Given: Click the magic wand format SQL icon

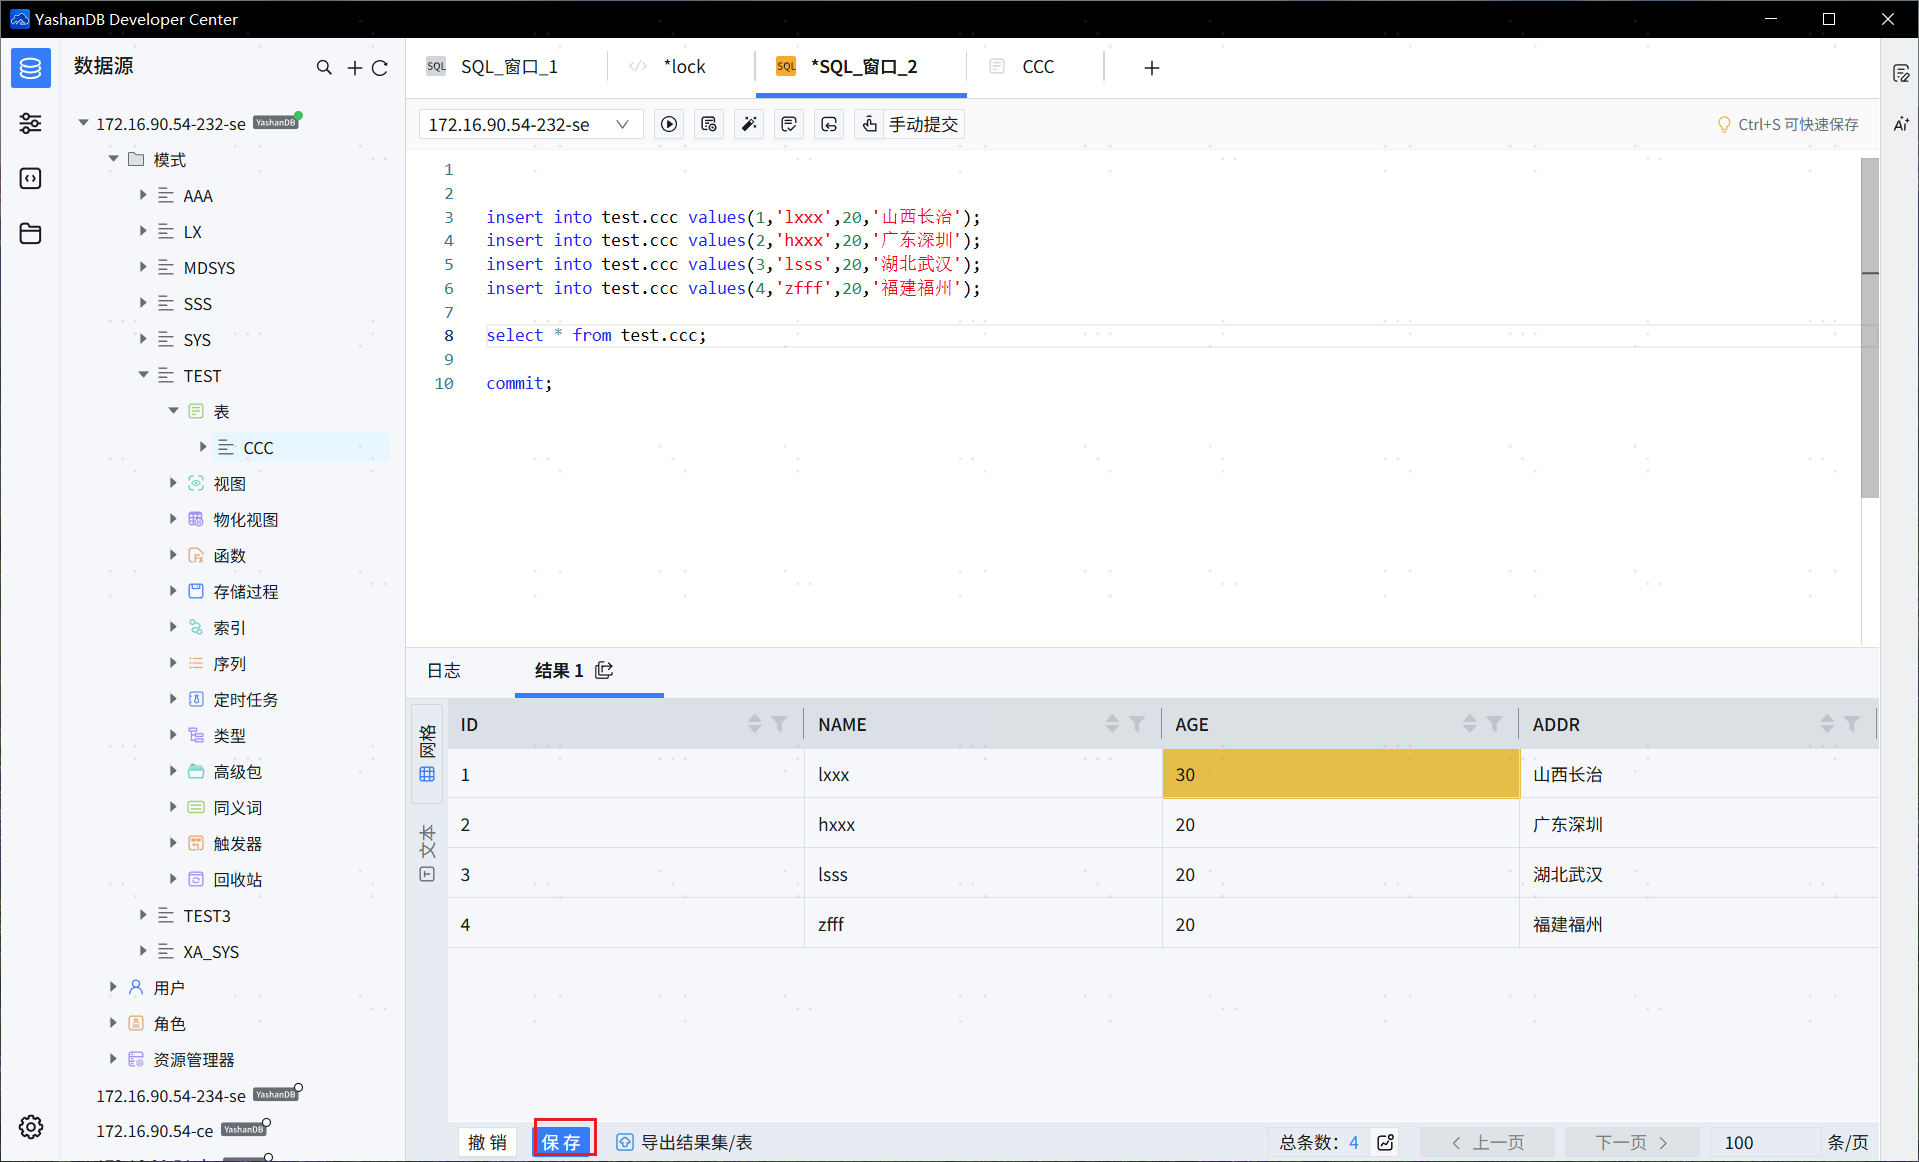Looking at the screenshot, I should pos(749,124).
